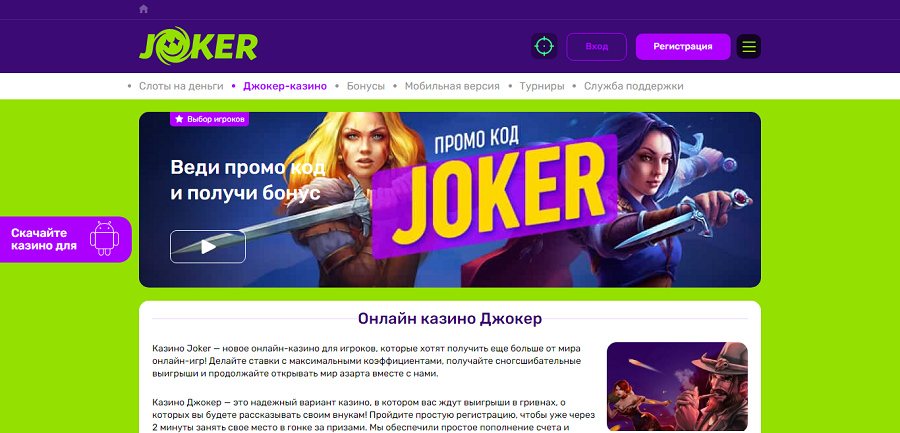This screenshot has width=900, height=433.
Task: Click the Joker logo
Action: coord(198,45)
